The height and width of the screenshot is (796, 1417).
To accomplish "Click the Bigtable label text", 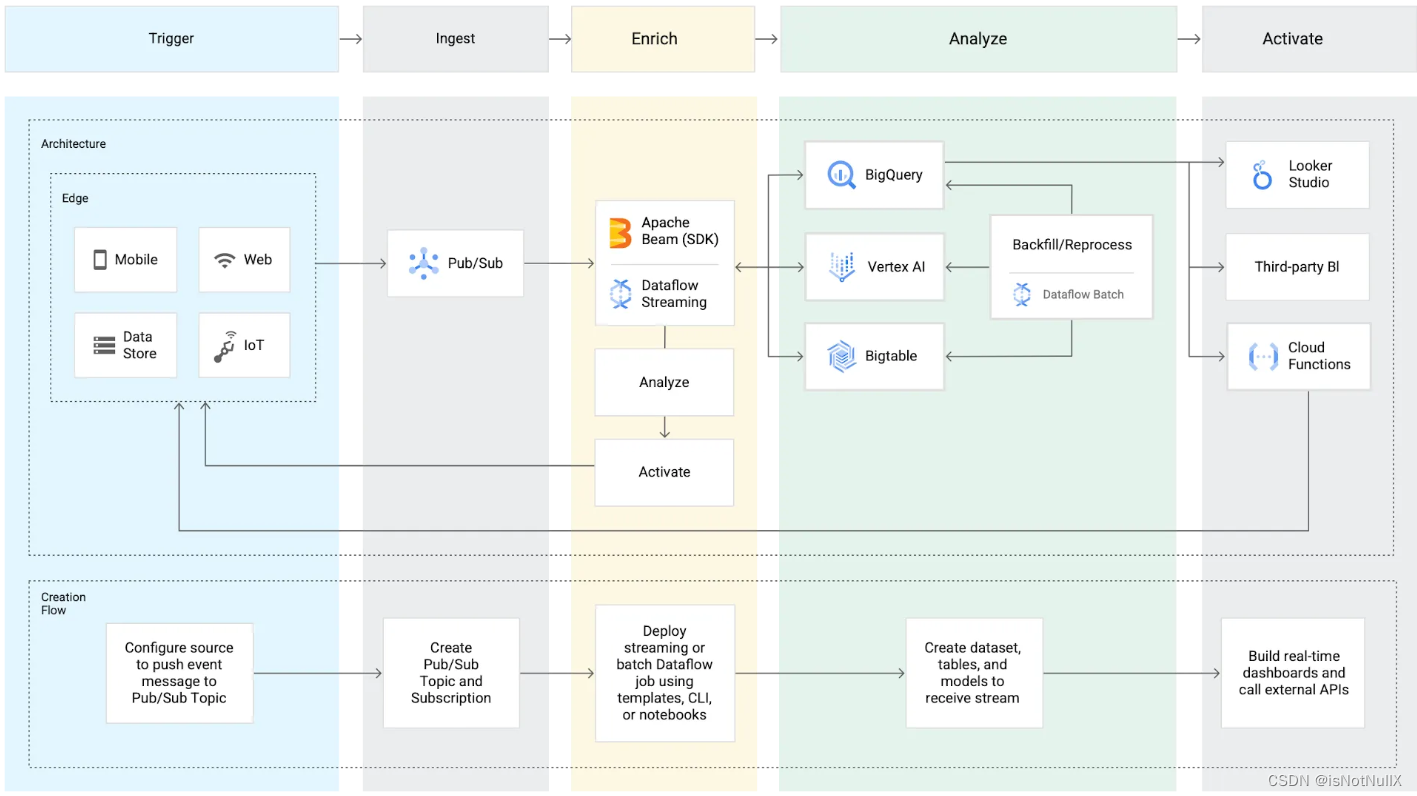I will point(891,356).
